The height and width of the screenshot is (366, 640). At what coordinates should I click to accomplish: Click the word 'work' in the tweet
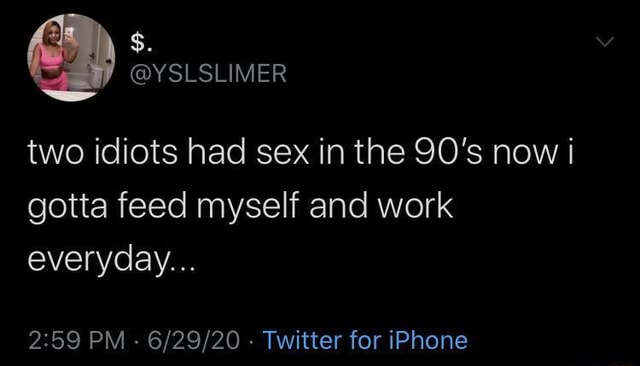point(415,206)
